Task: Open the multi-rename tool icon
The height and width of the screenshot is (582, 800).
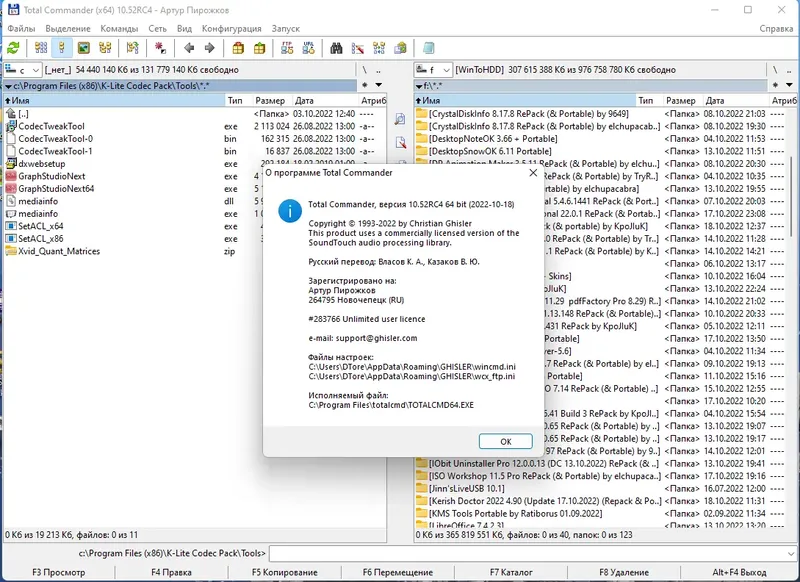Action: pyautogui.click(x=358, y=48)
